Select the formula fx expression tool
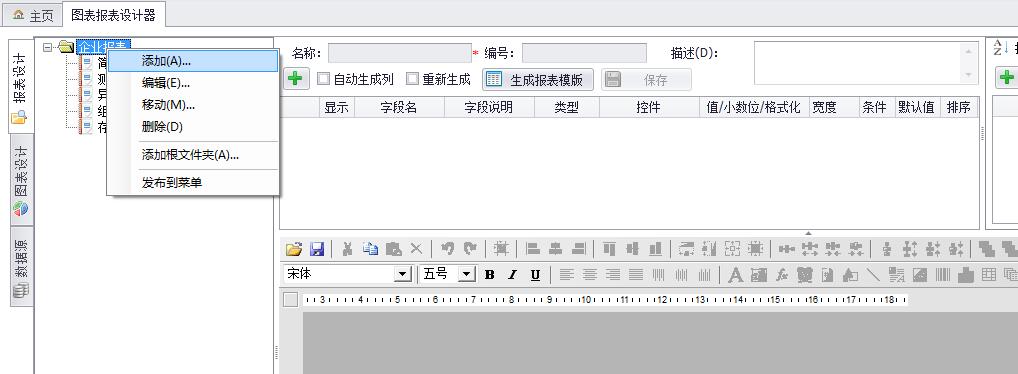Image resolution: width=1018 pixels, height=374 pixels. [782, 275]
